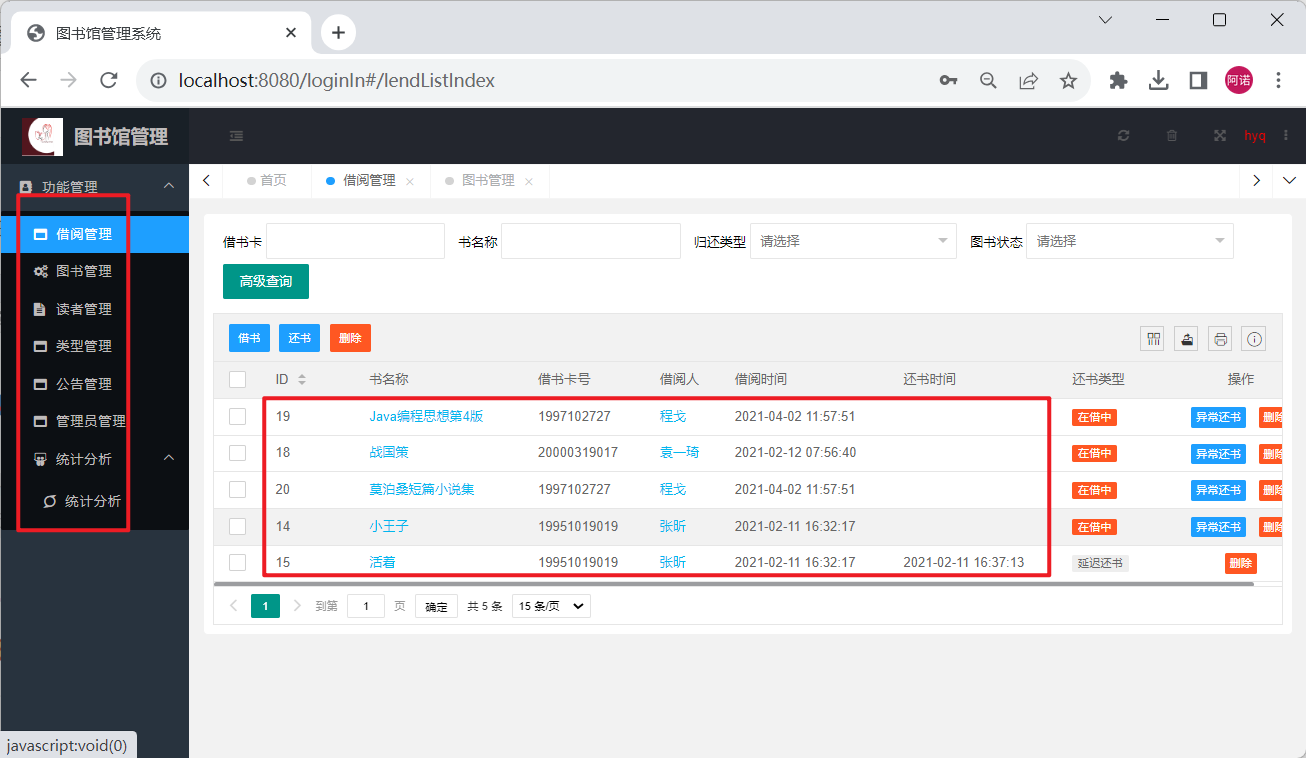Click the trash icon in top header
Viewport: 1306px width, 758px height.
1172,136
